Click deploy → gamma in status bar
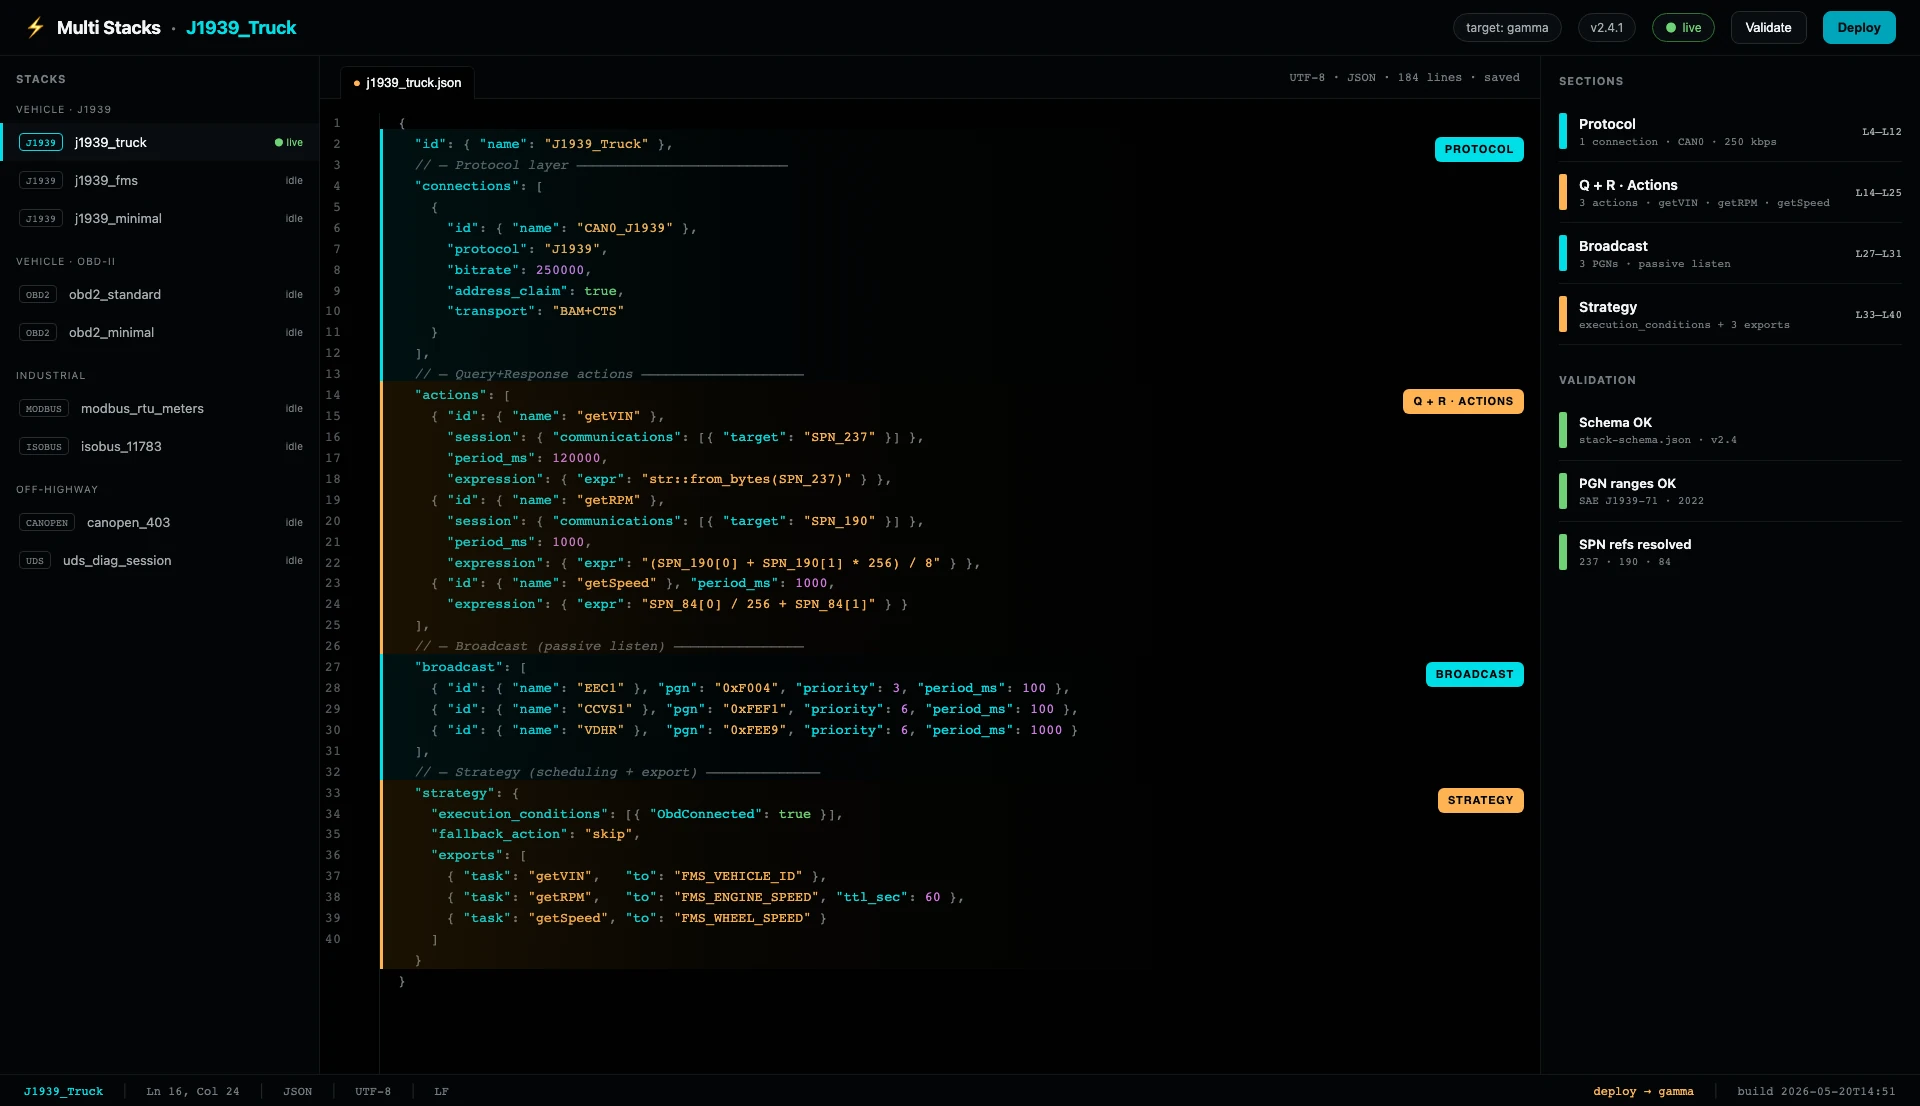Image resolution: width=1920 pixels, height=1106 pixels. pyautogui.click(x=1643, y=1091)
